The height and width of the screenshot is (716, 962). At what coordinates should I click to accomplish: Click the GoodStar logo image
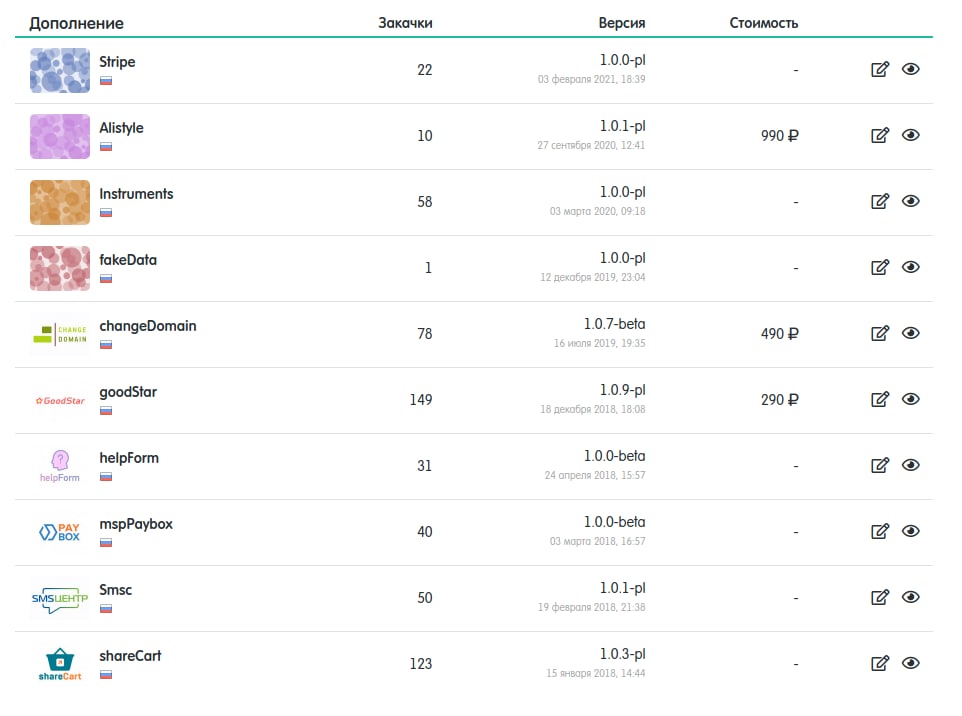60,401
